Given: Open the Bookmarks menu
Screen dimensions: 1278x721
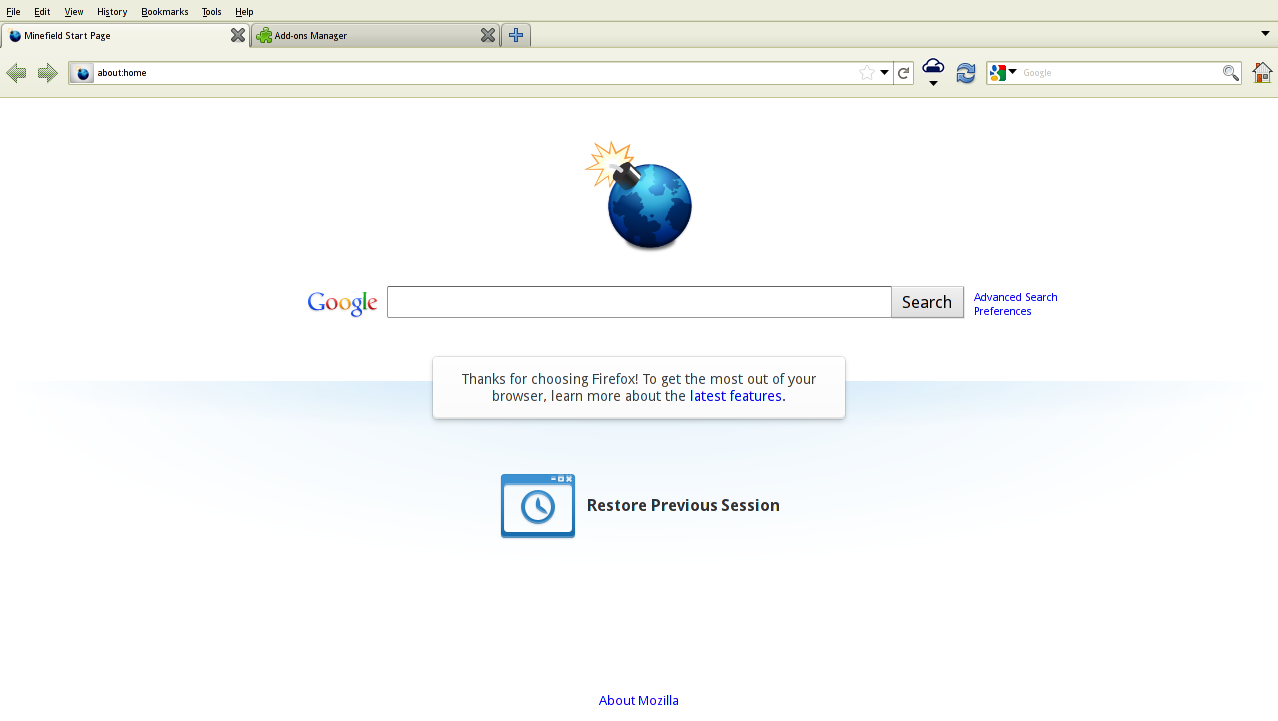Looking at the screenshot, I should pyautogui.click(x=164, y=11).
